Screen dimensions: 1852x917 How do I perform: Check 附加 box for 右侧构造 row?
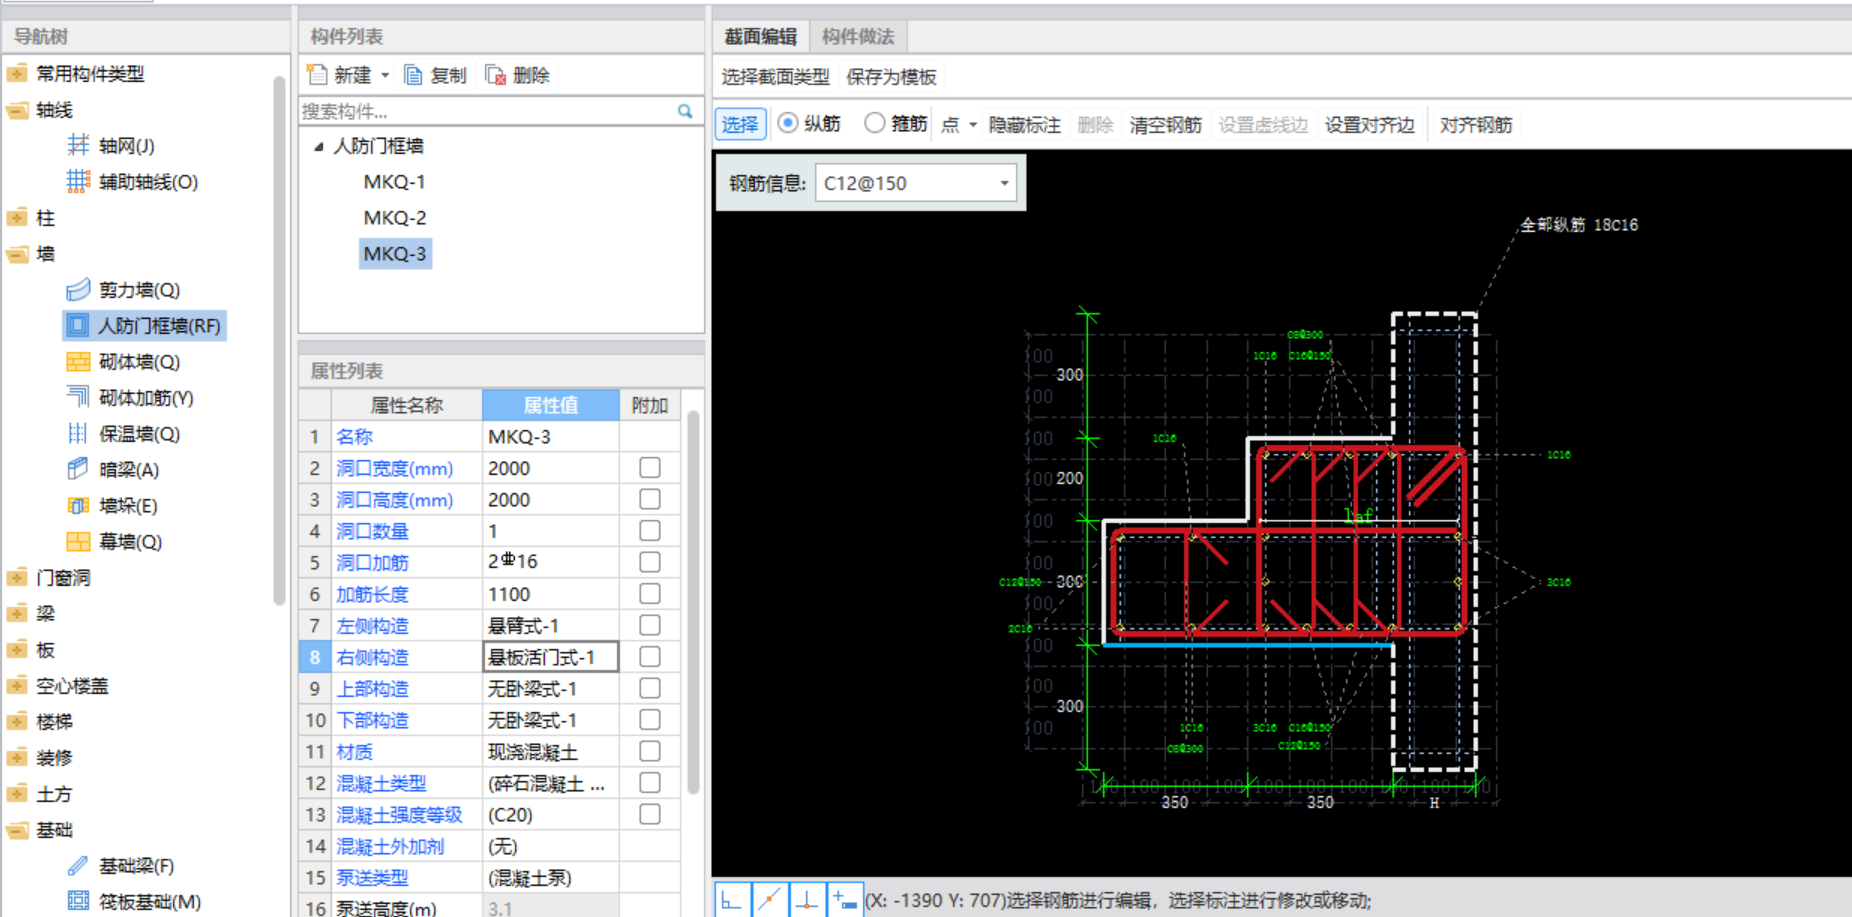[650, 657]
